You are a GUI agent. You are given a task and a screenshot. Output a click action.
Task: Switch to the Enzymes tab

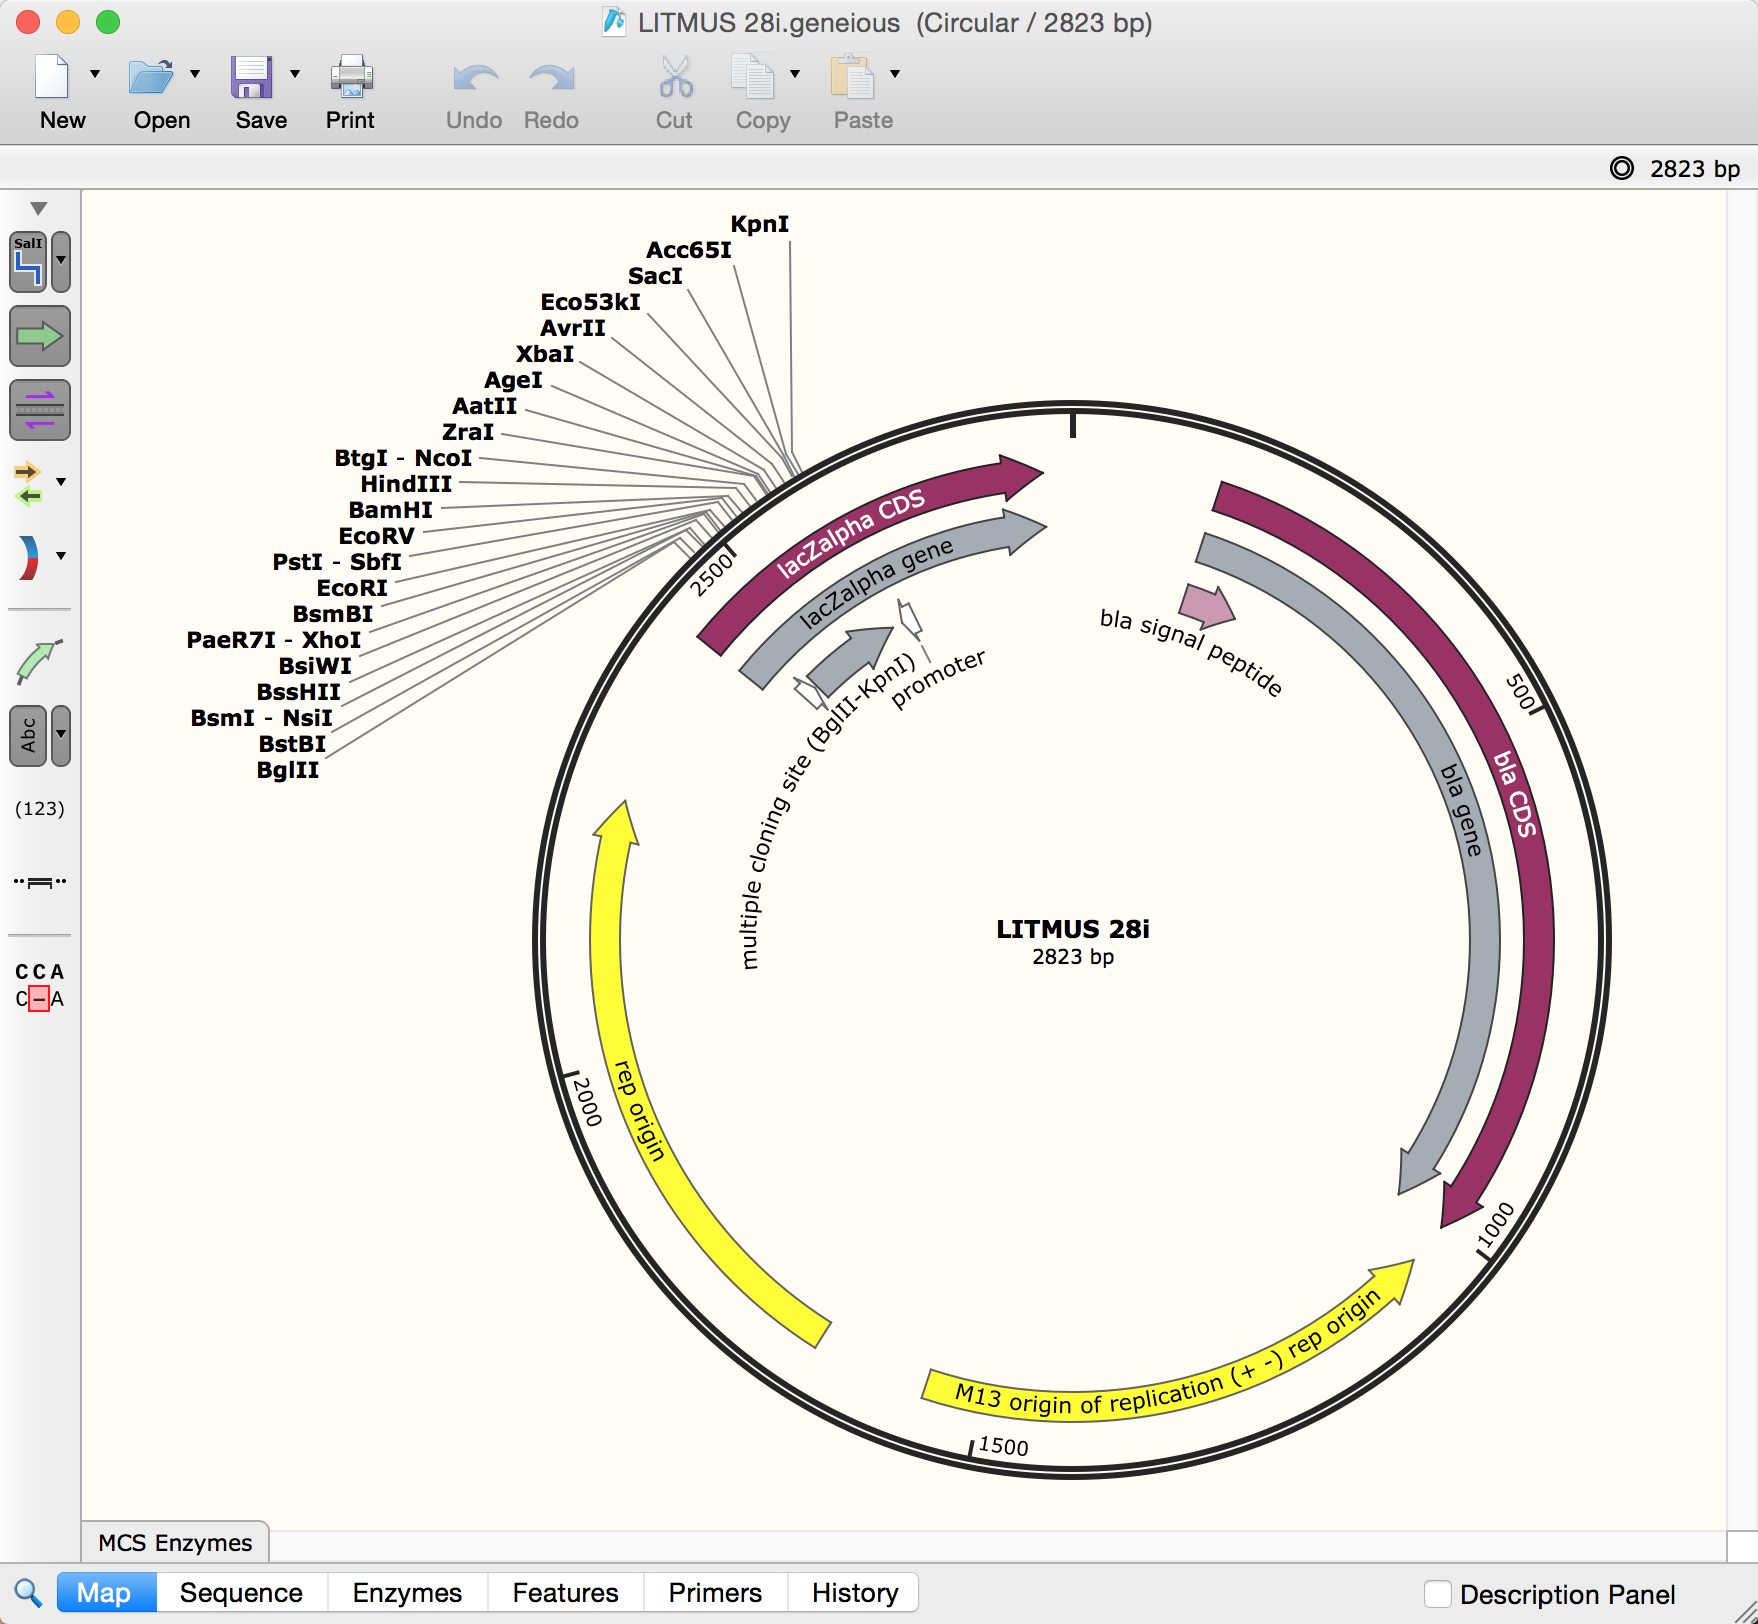pyautogui.click(x=407, y=1592)
